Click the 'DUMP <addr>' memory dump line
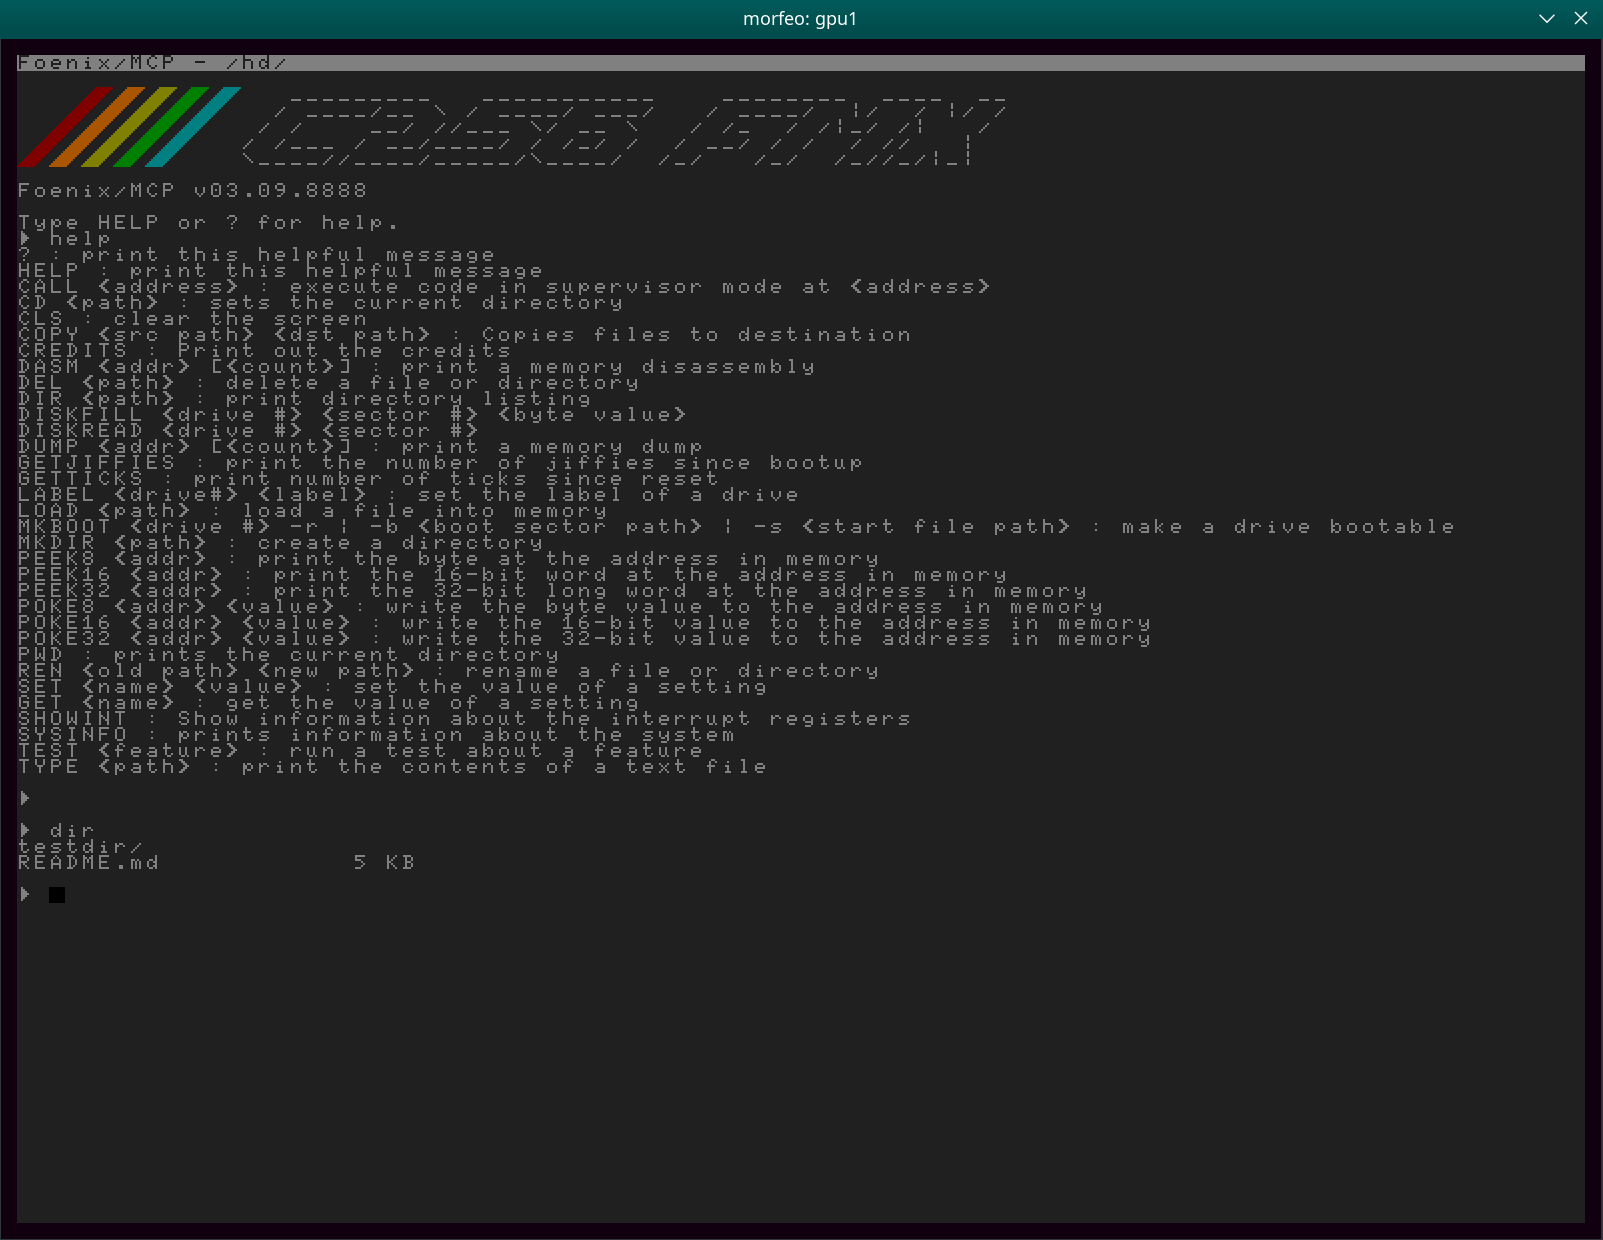 (361, 446)
